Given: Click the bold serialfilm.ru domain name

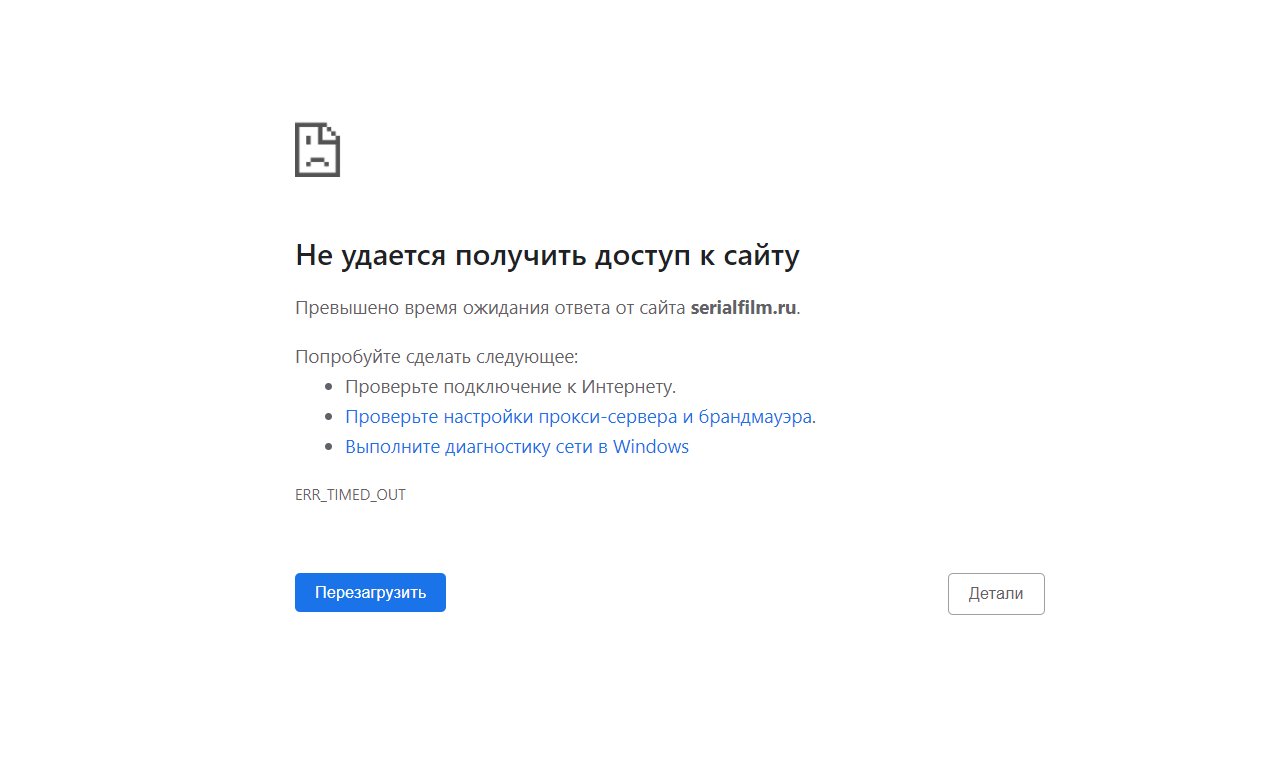Looking at the screenshot, I should [x=743, y=308].
